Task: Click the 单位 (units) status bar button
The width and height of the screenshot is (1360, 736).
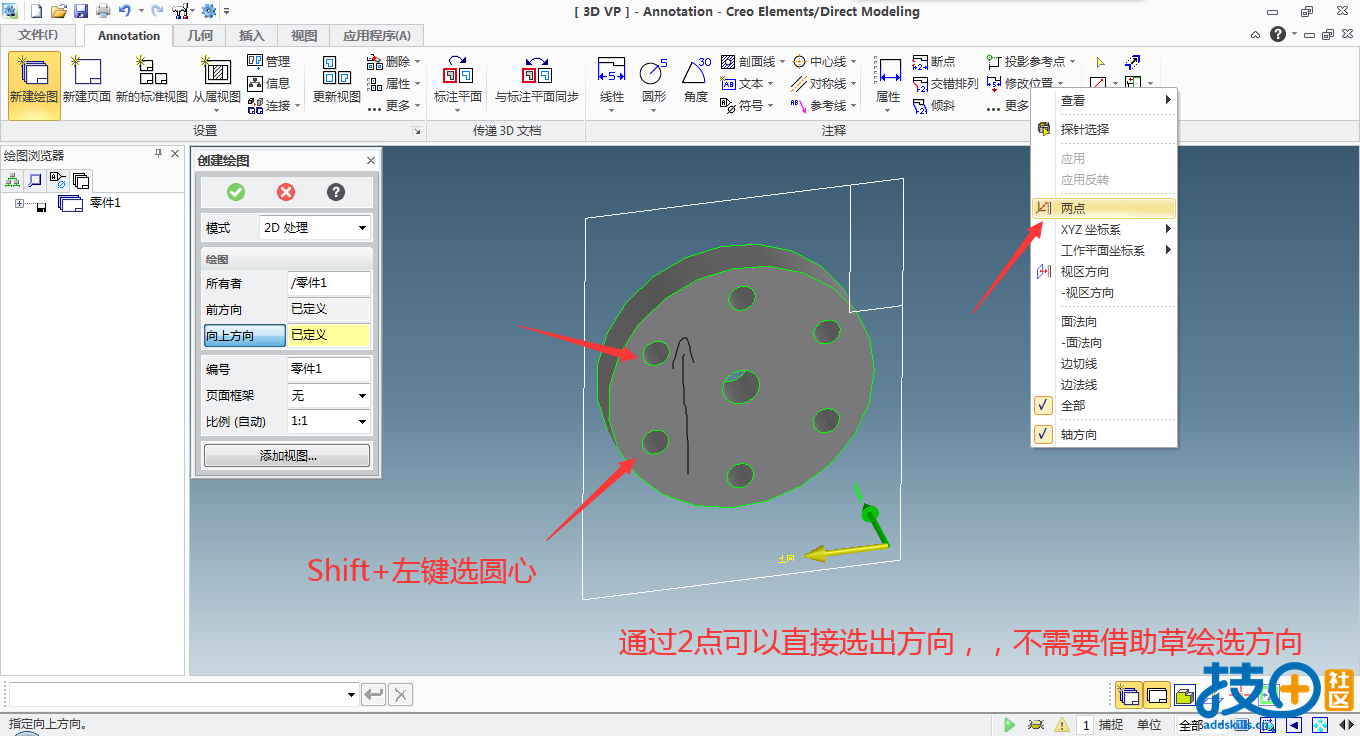Action: tap(1149, 725)
